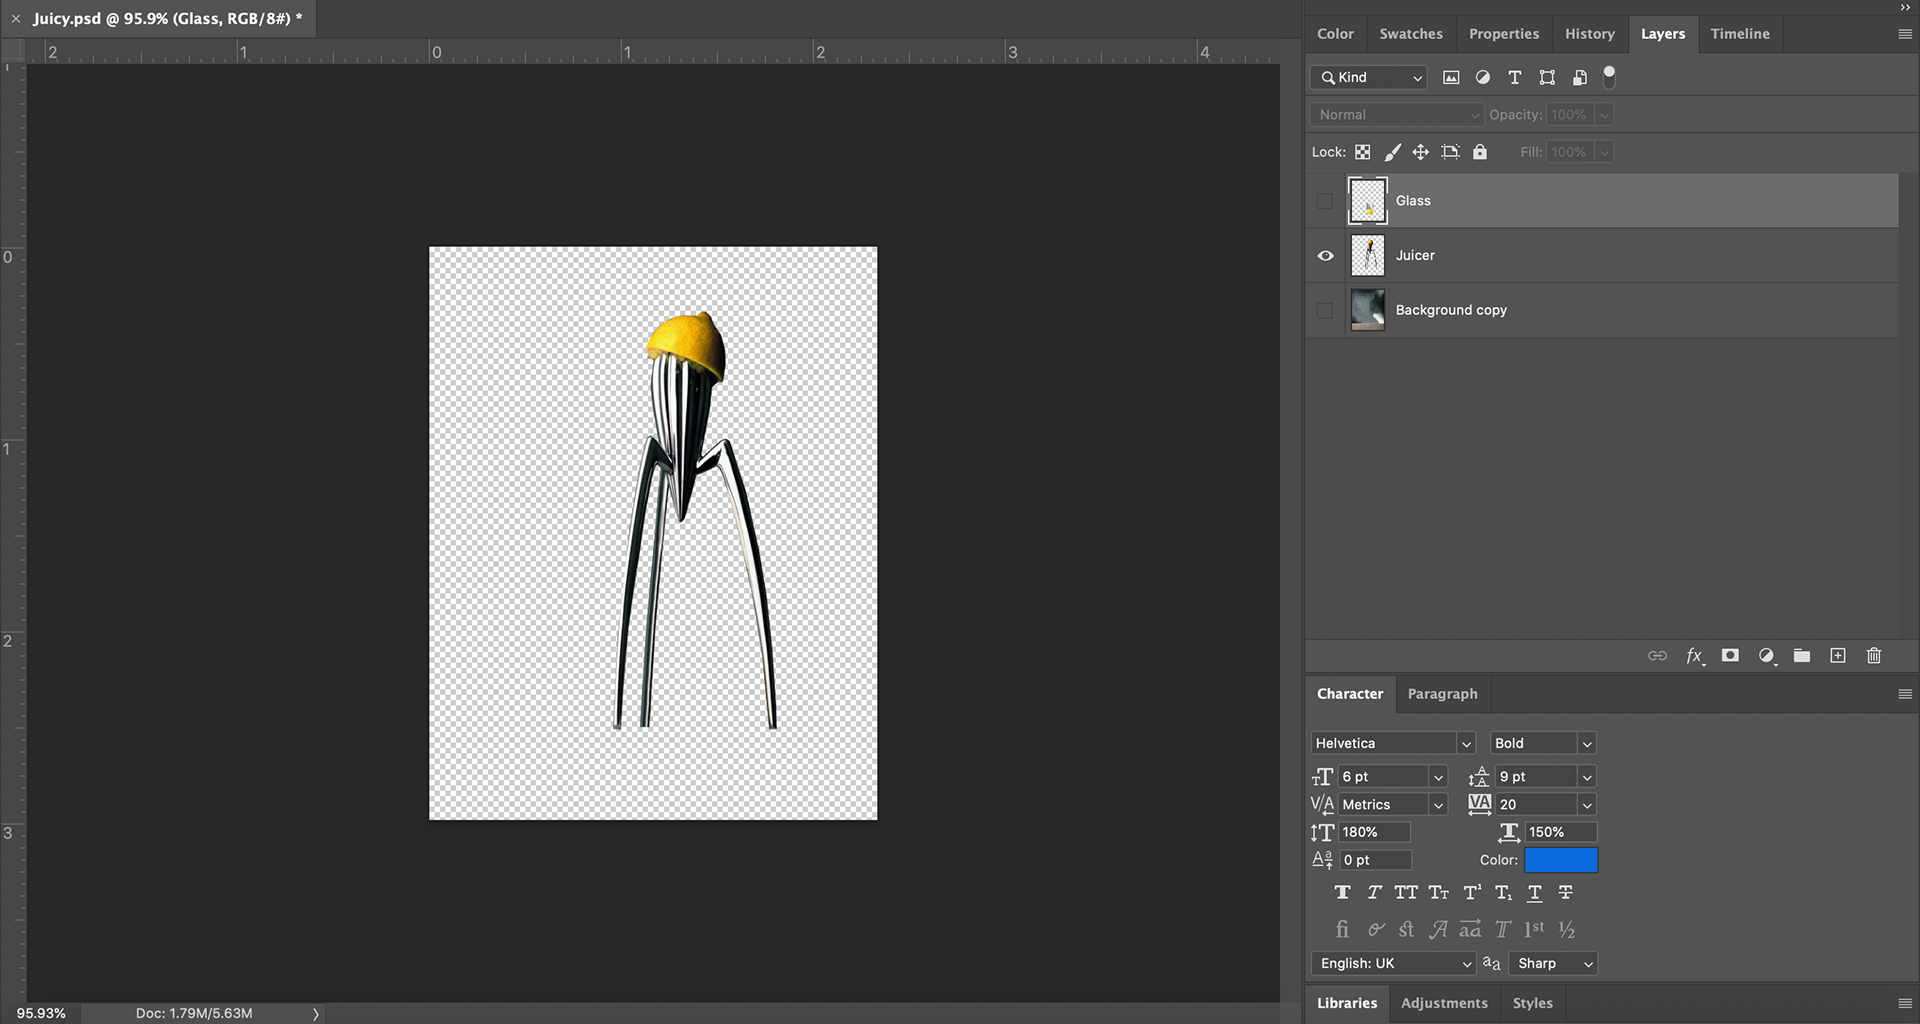Toggle standard ligatures fi button
1920x1024 pixels.
coord(1342,929)
